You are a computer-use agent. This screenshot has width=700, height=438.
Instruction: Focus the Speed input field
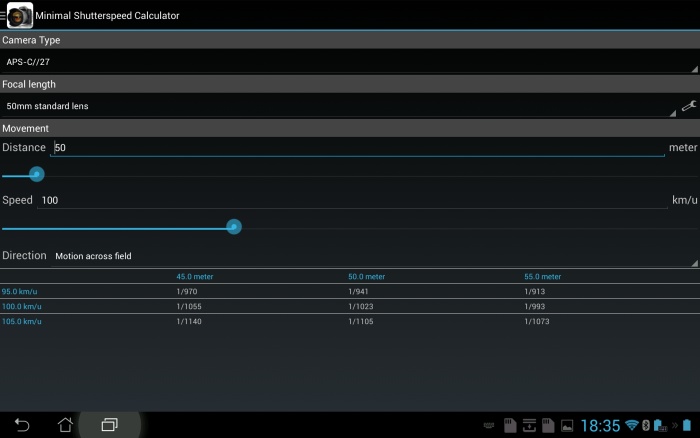(x=352, y=200)
